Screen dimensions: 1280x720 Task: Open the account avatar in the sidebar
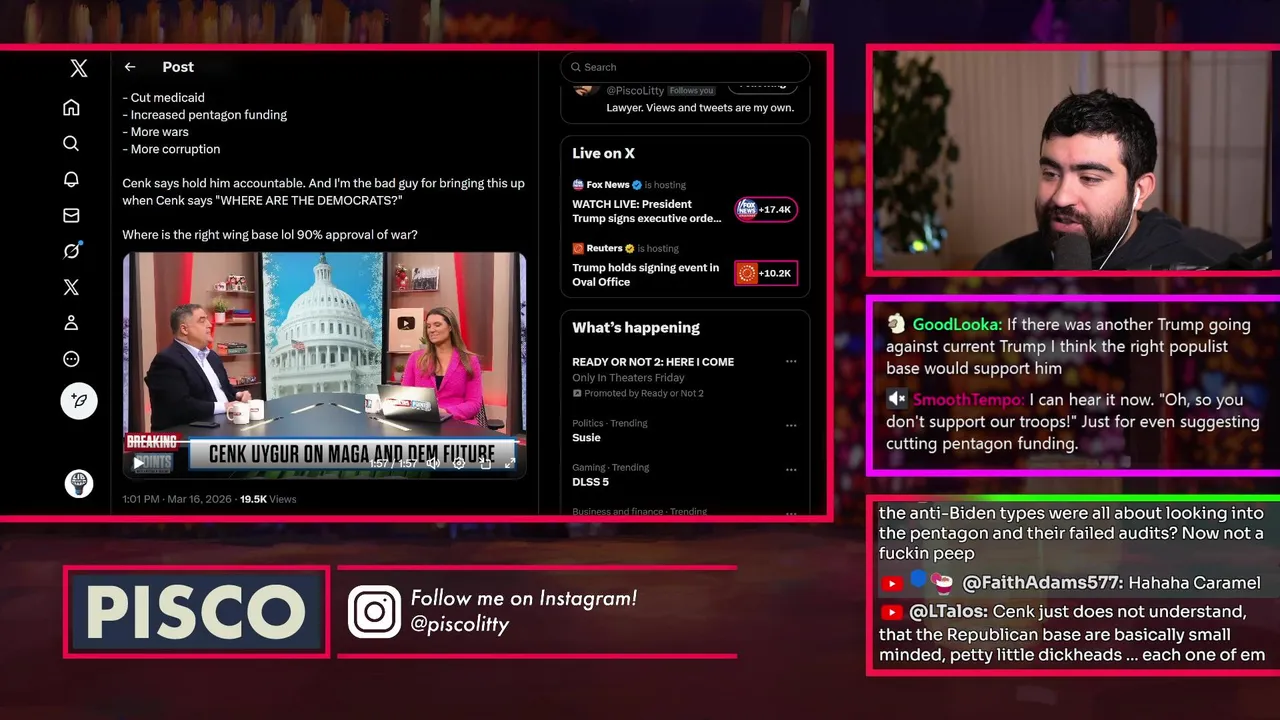pyautogui.click(x=79, y=484)
